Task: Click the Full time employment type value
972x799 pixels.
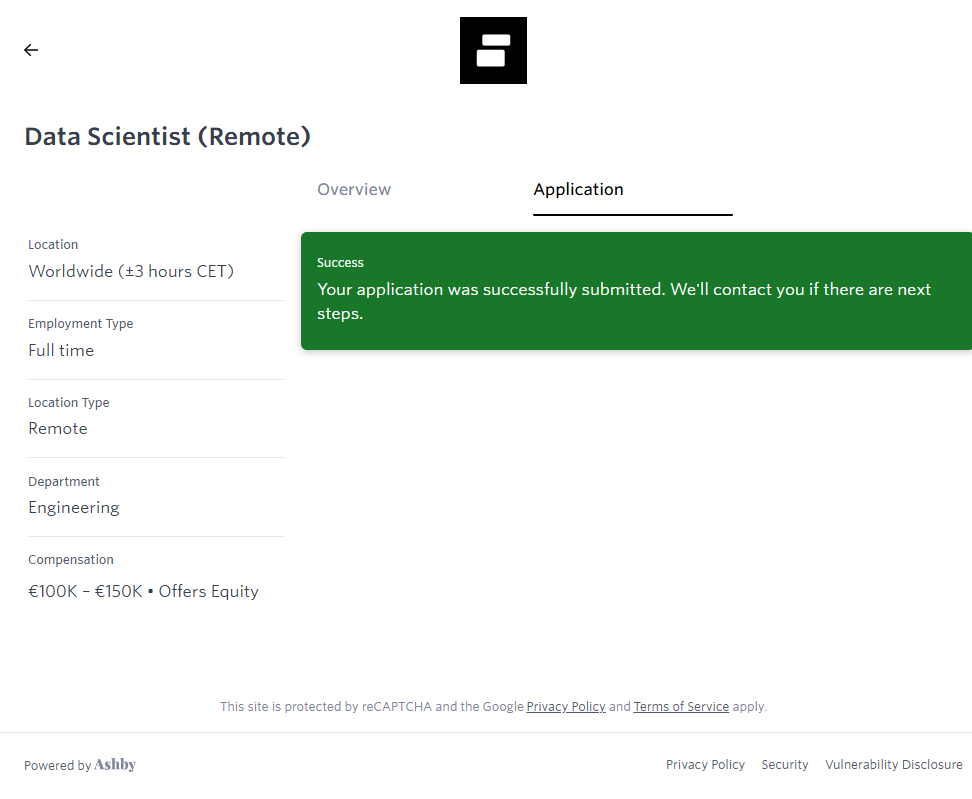Action: pyautogui.click(x=61, y=351)
